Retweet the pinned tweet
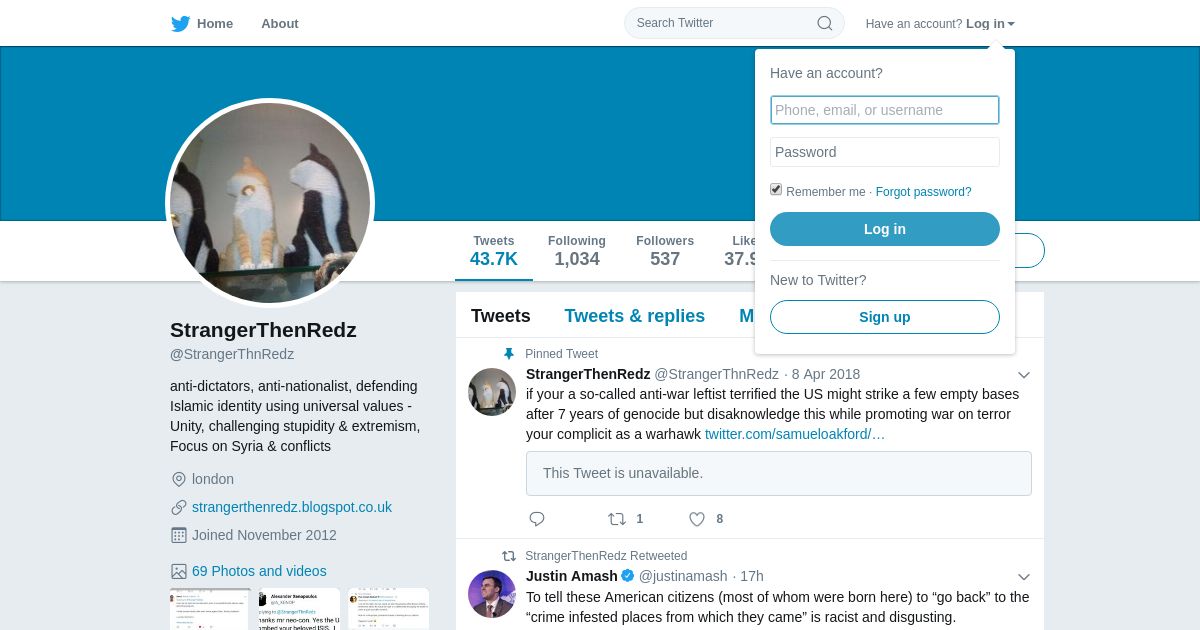1200x630 pixels. click(x=617, y=519)
